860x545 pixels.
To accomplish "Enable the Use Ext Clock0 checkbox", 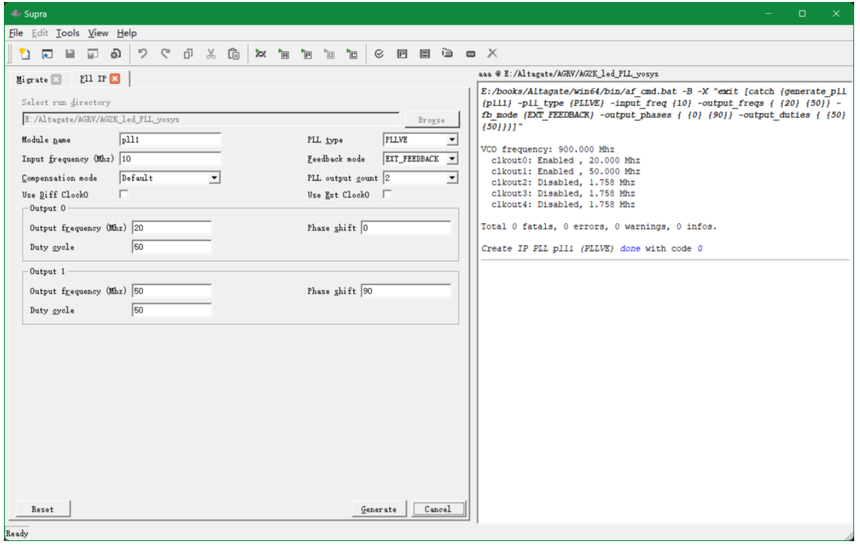I will 387,194.
